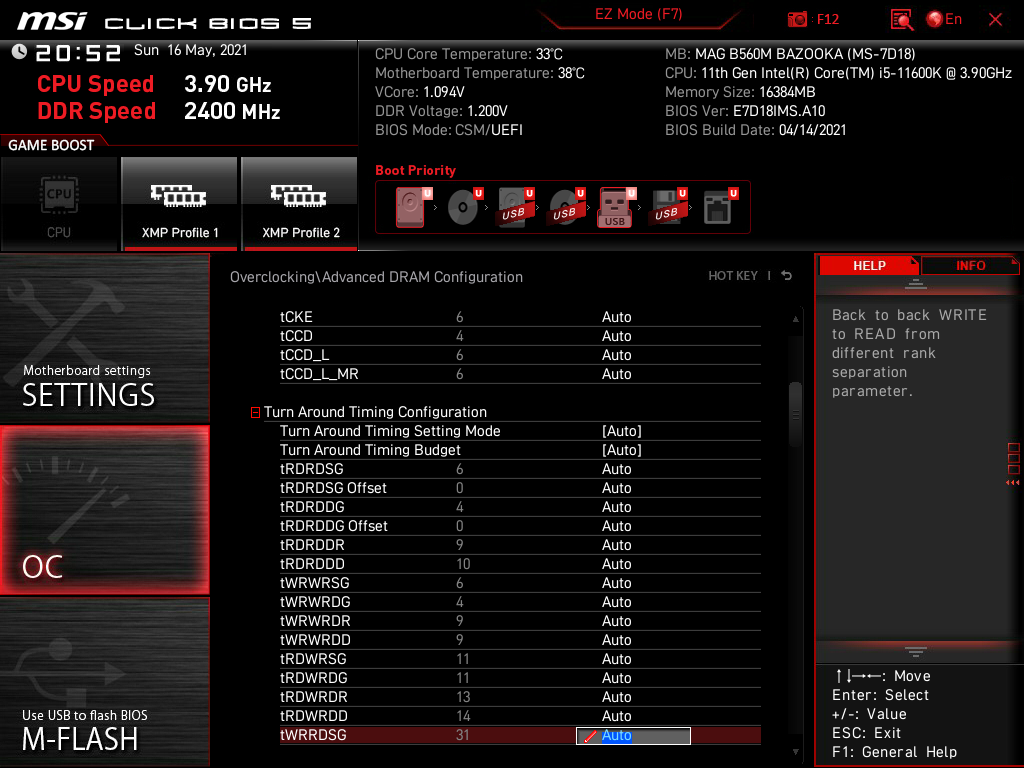Select the tRDWRDR Auto value
The width and height of the screenshot is (1024, 768).
(x=616, y=697)
